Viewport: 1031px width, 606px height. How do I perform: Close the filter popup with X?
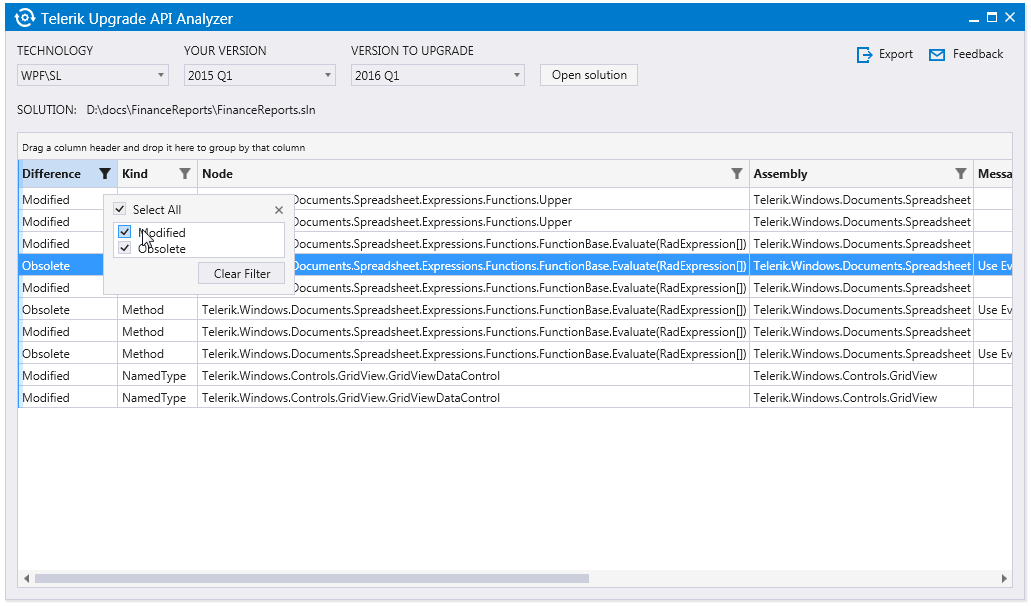click(279, 210)
